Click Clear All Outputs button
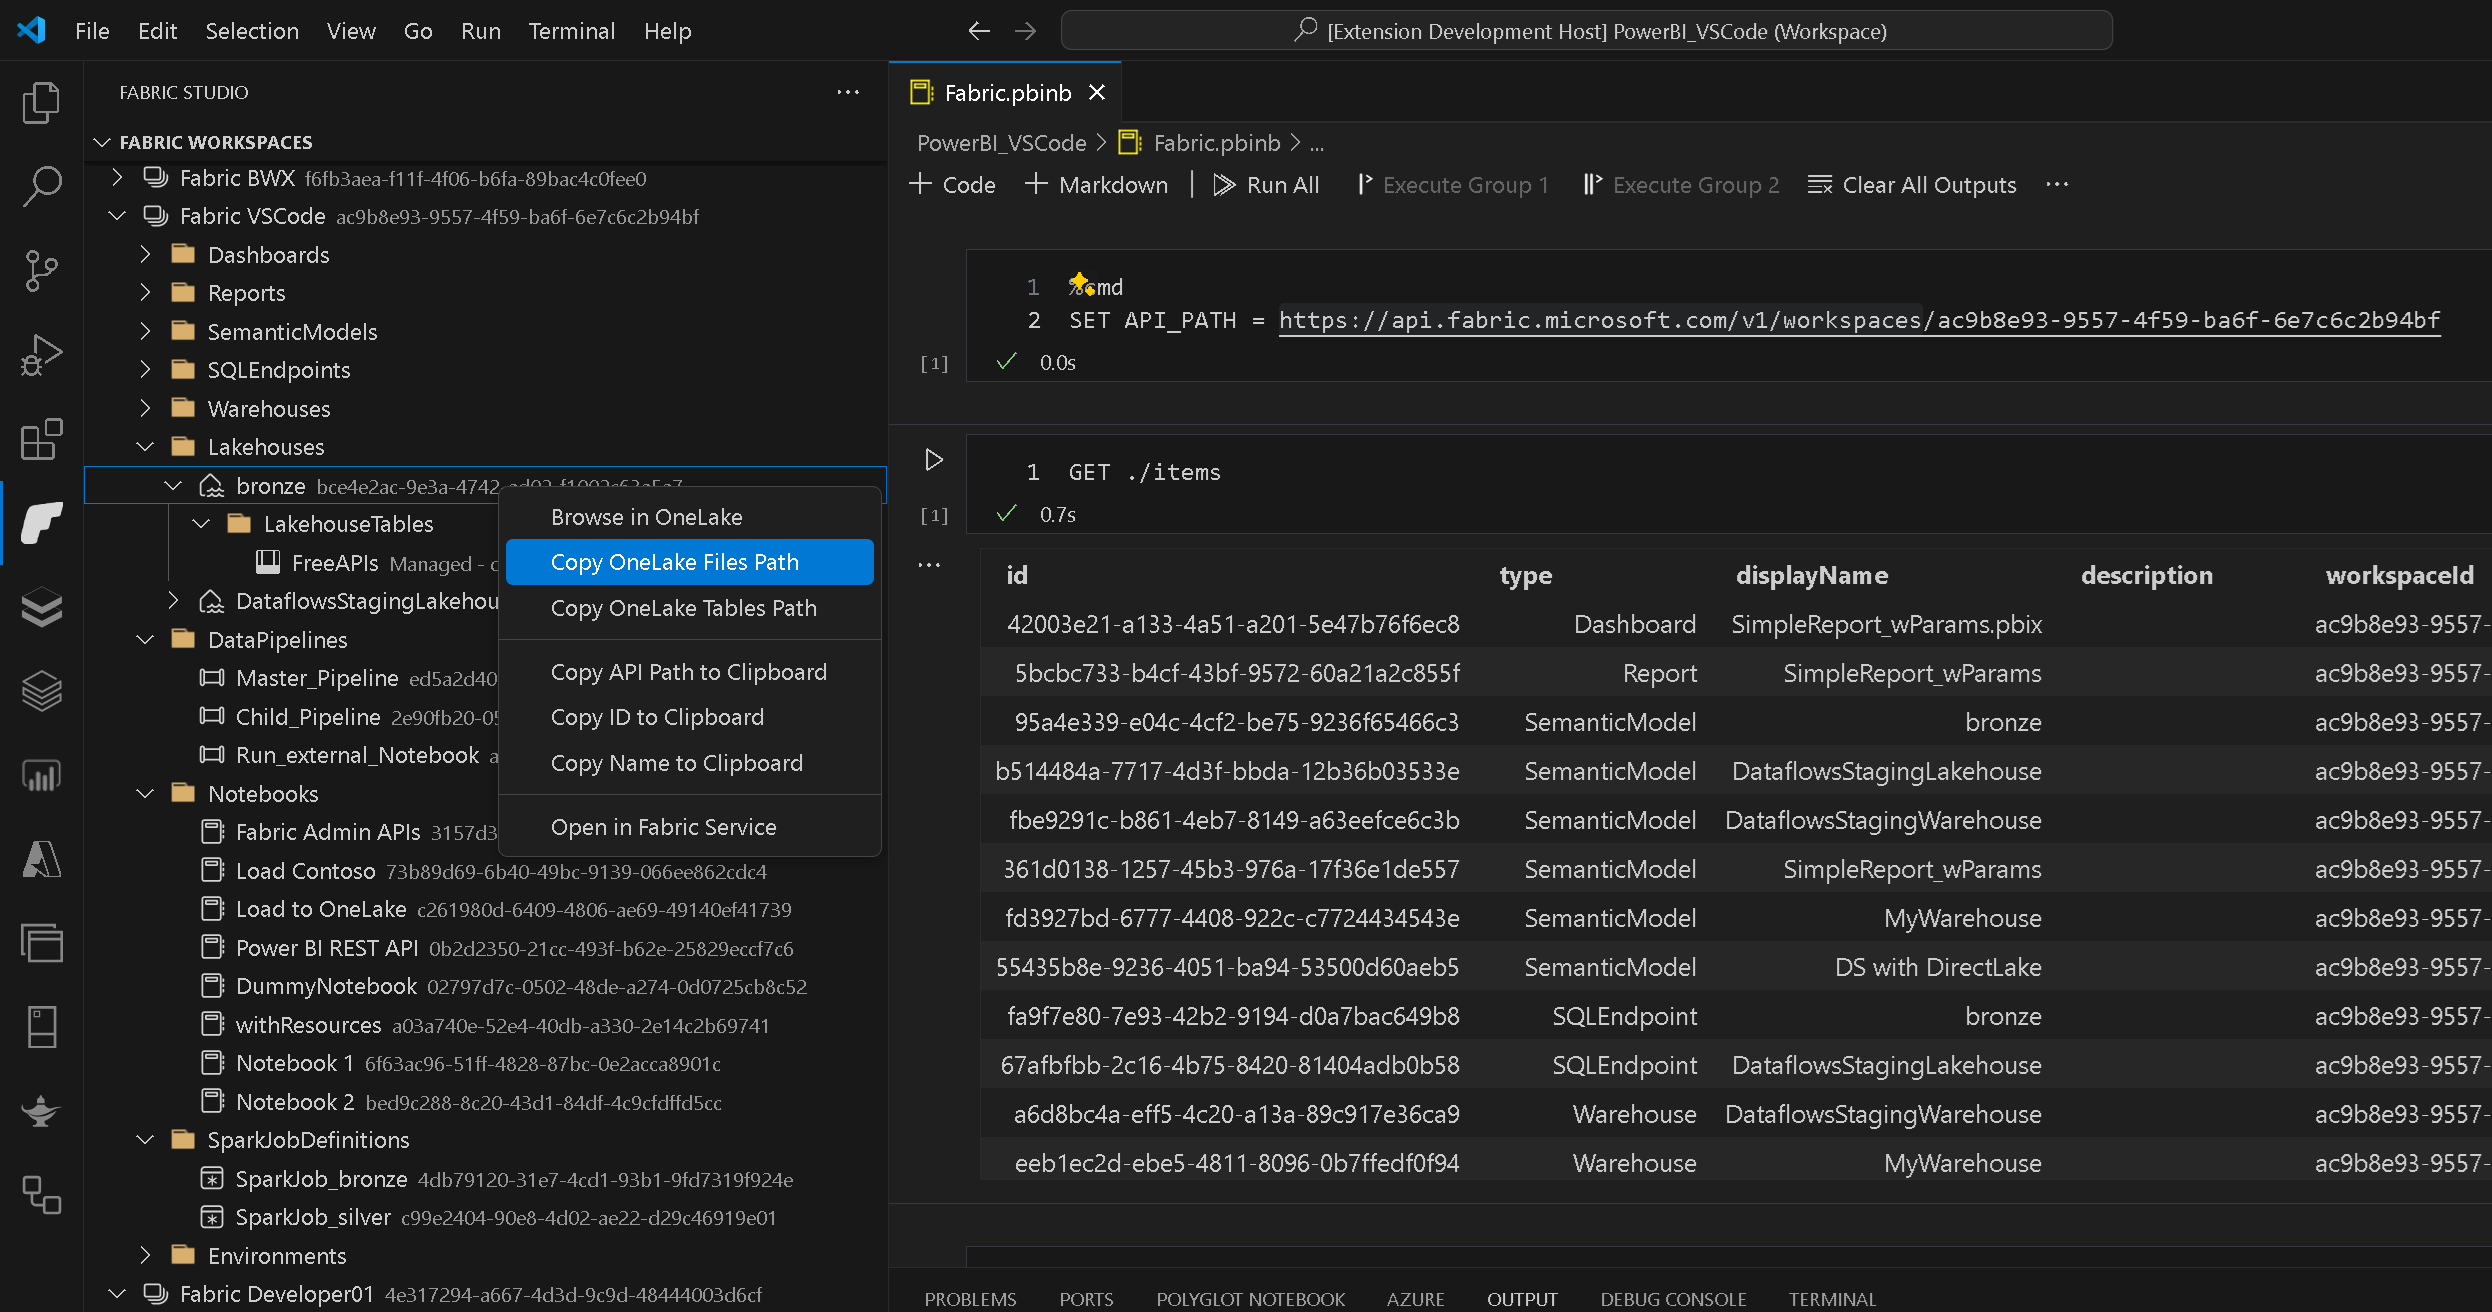Screen dimensions: 2492x1312 pyautogui.click(x=1912, y=185)
